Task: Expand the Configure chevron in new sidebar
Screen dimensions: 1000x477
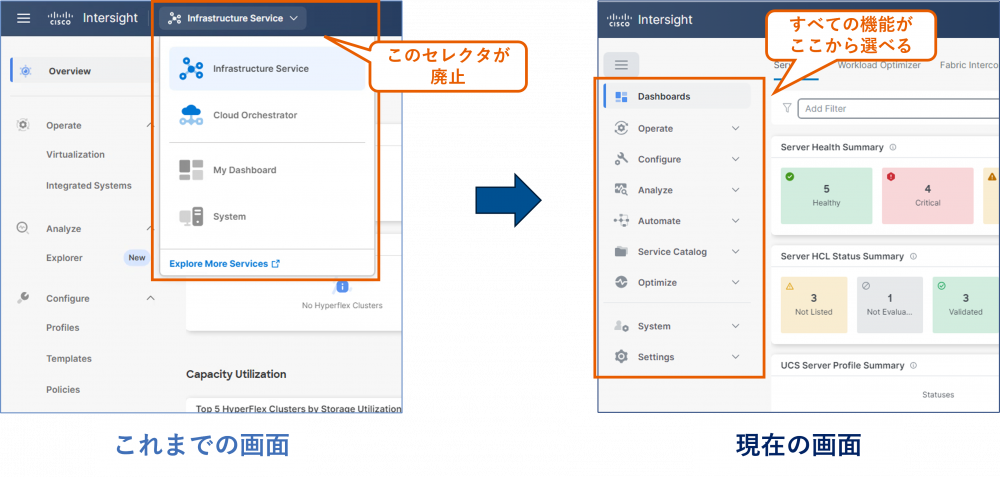Action: click(x=735, y=159)
